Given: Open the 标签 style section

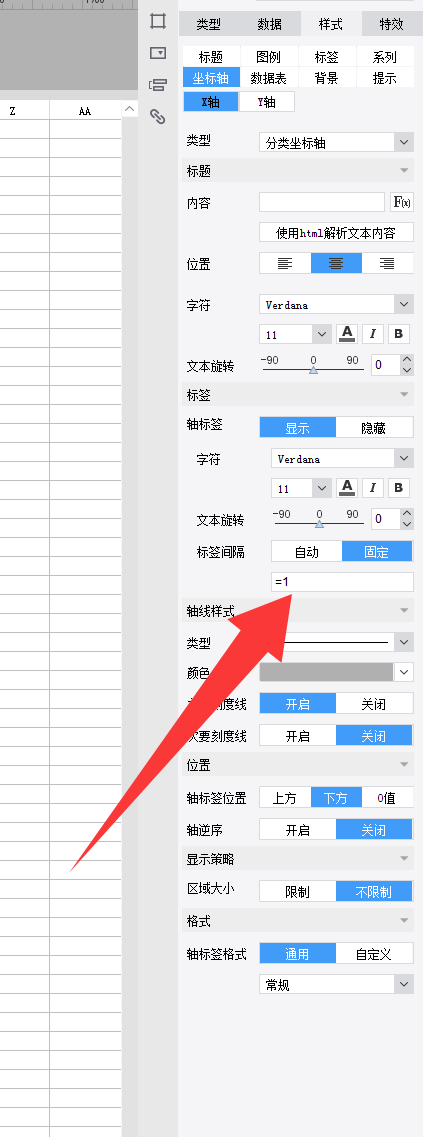Looking at the screenshot, I should pyautogui.click(x=327, y=57).
